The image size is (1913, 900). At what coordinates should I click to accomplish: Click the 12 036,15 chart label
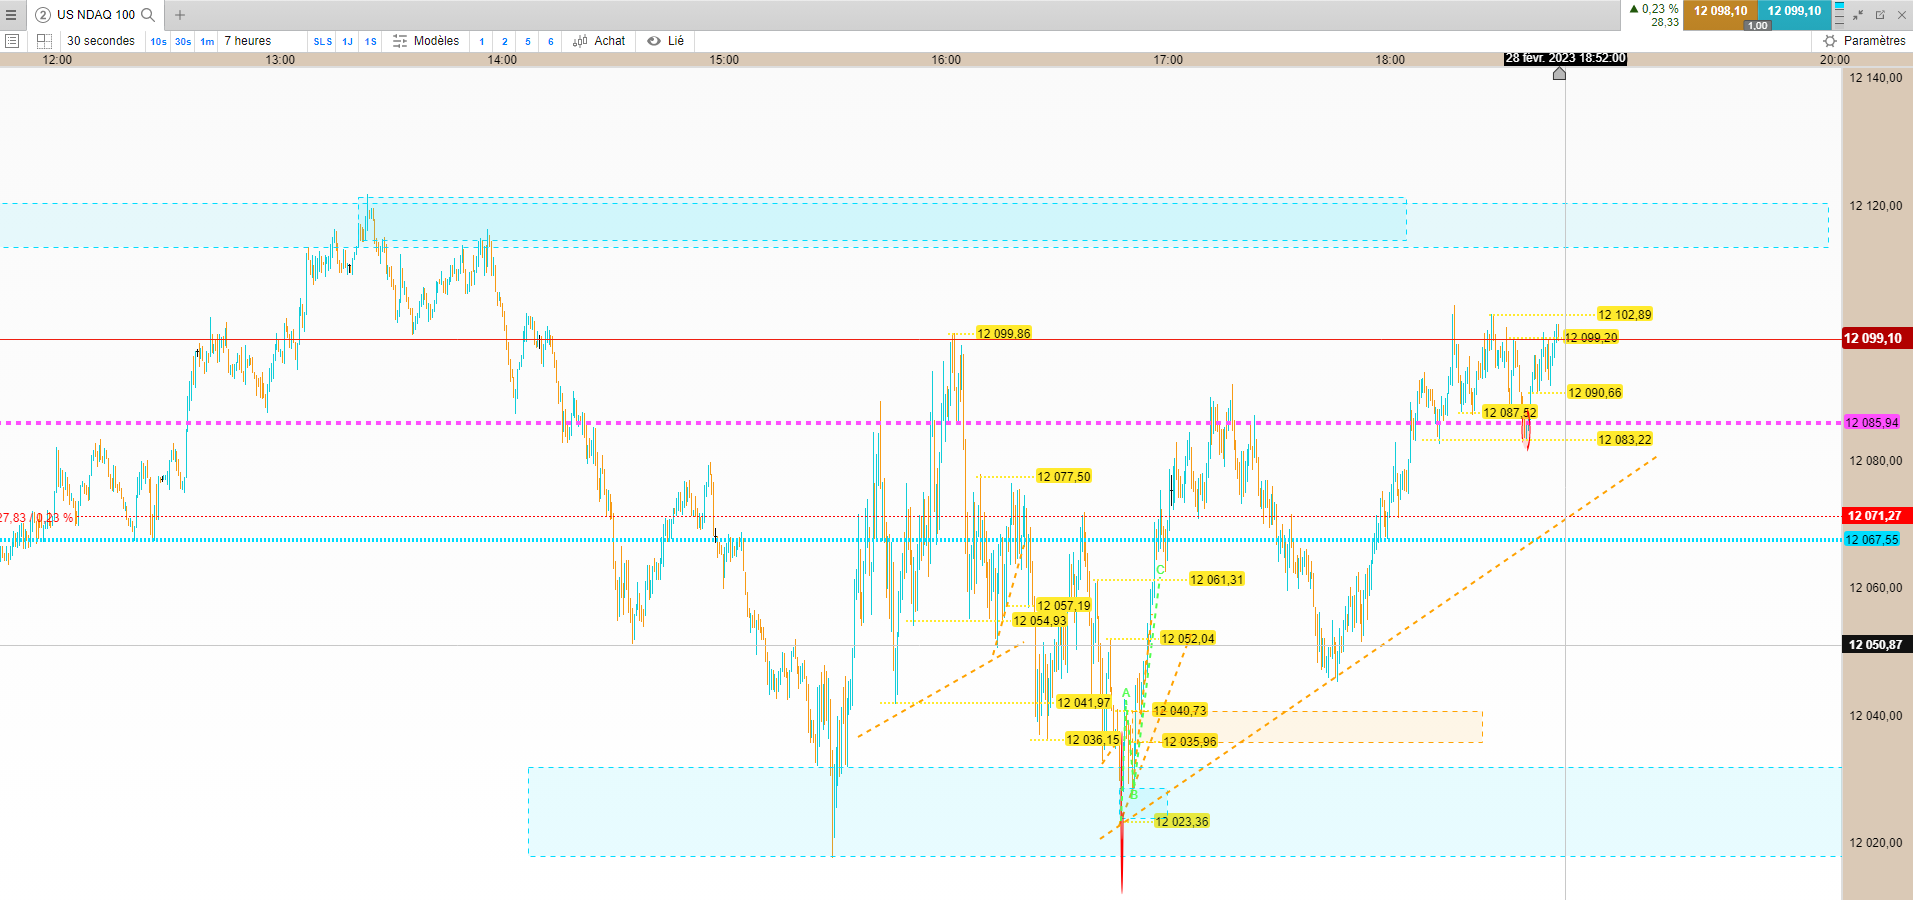point(1093,740)
